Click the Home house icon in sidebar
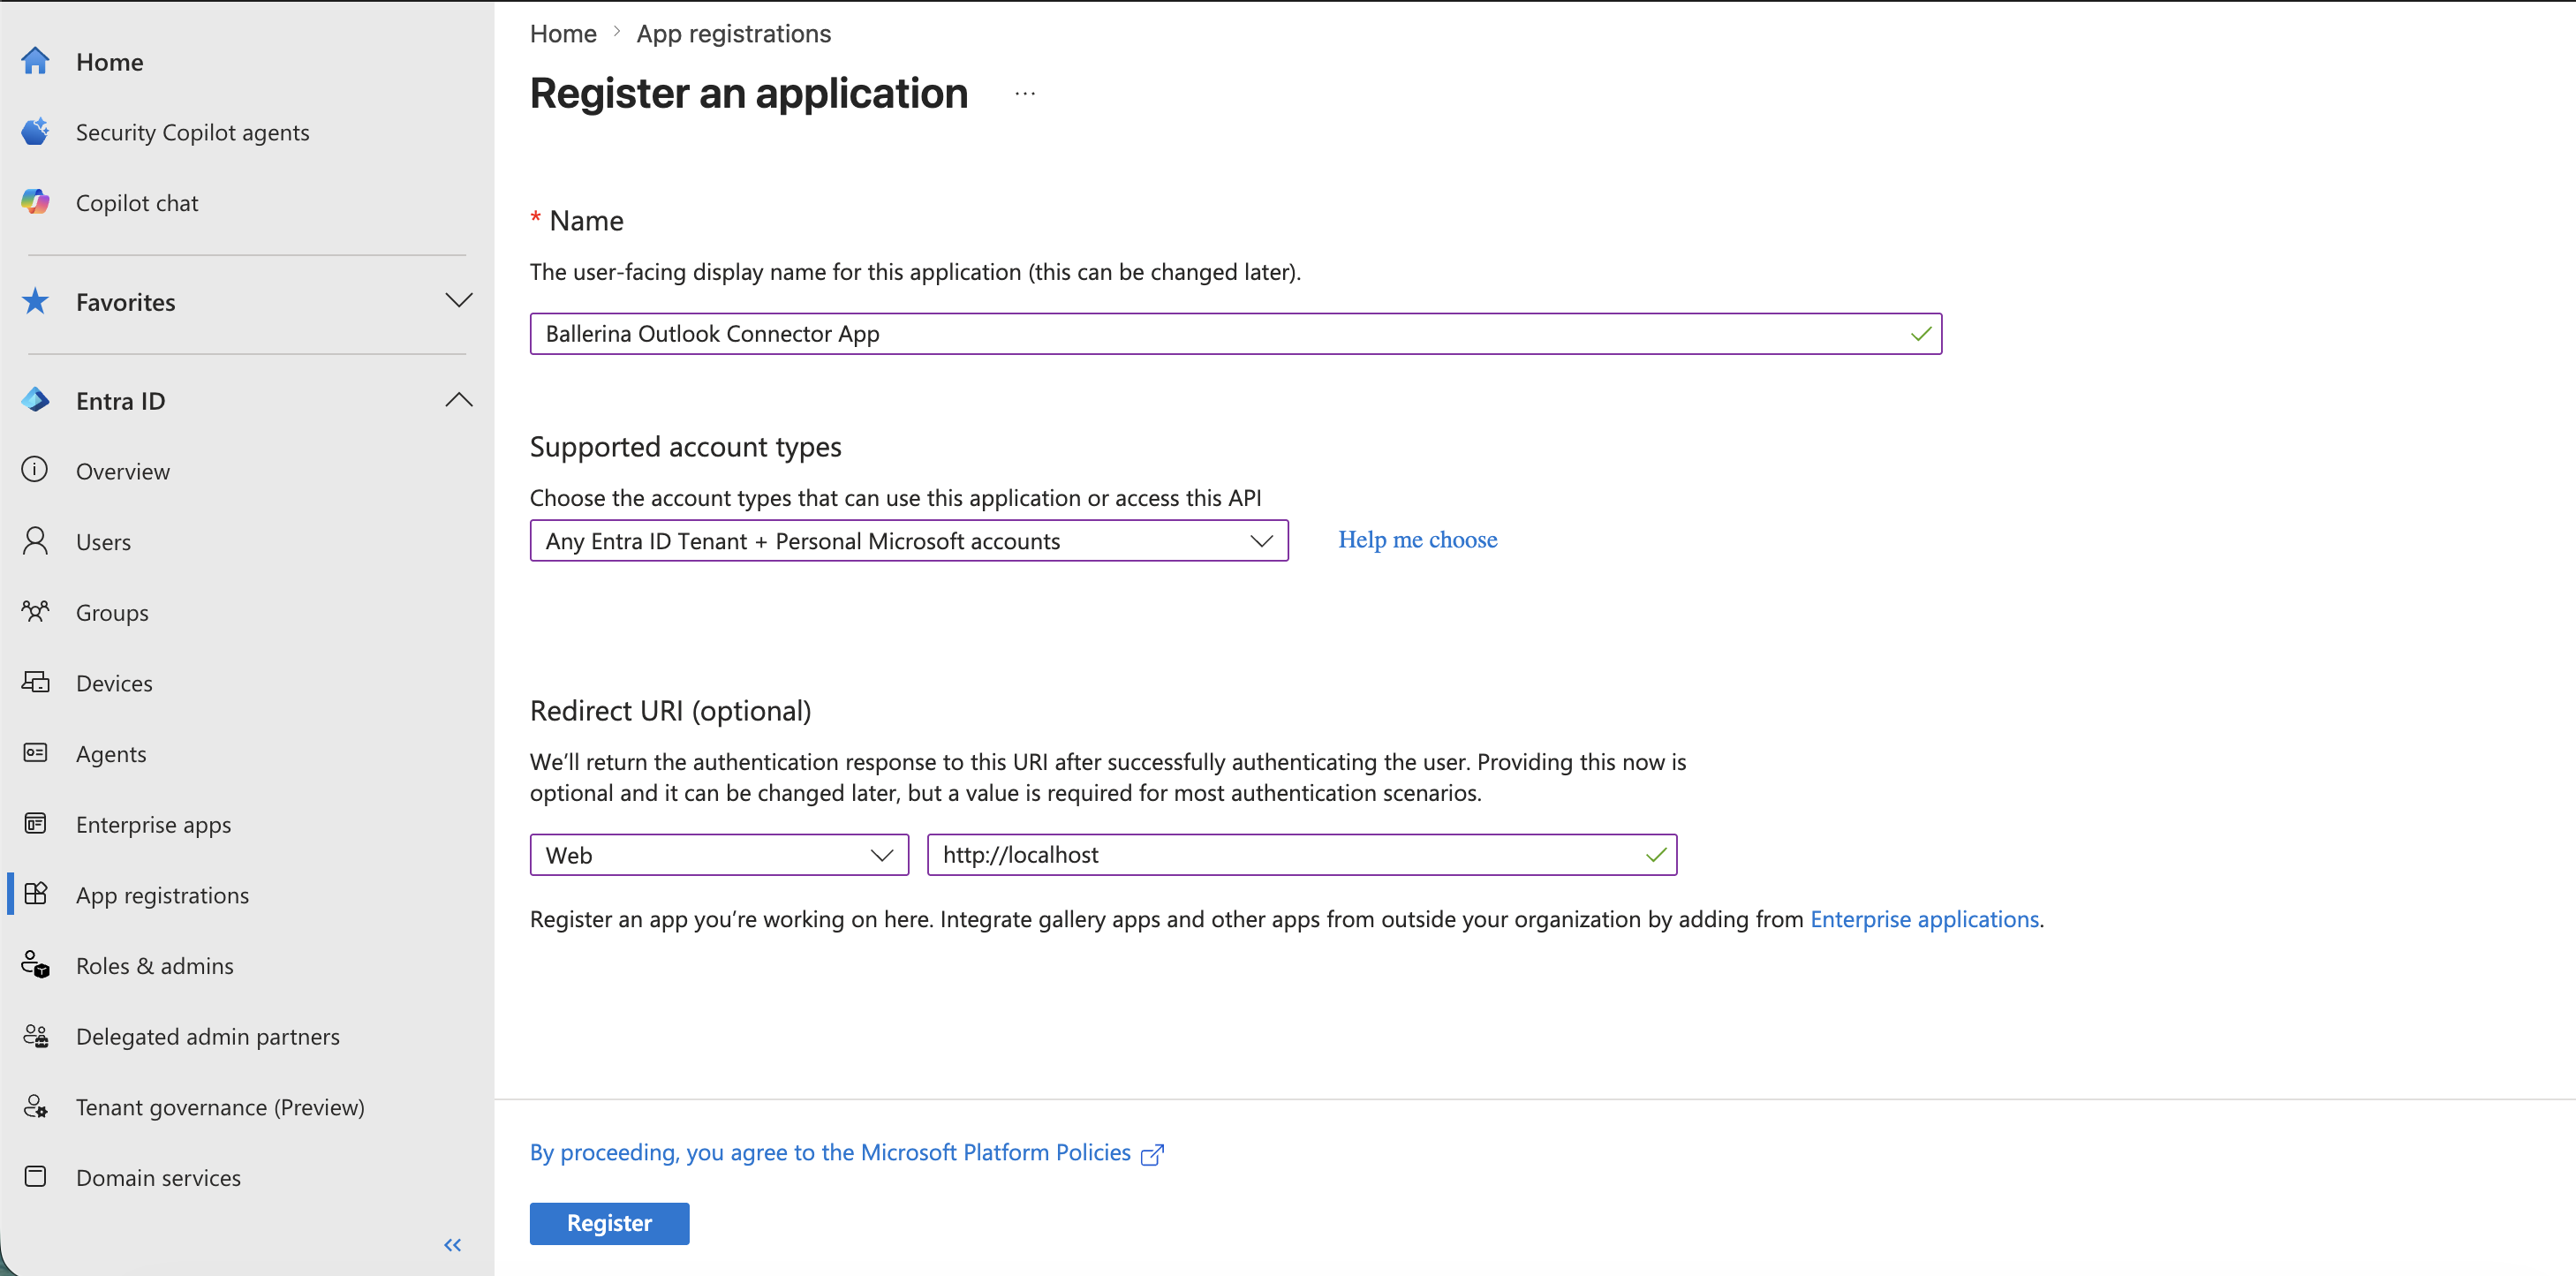Screen dimensions: 2576x1276 point(36,61)
